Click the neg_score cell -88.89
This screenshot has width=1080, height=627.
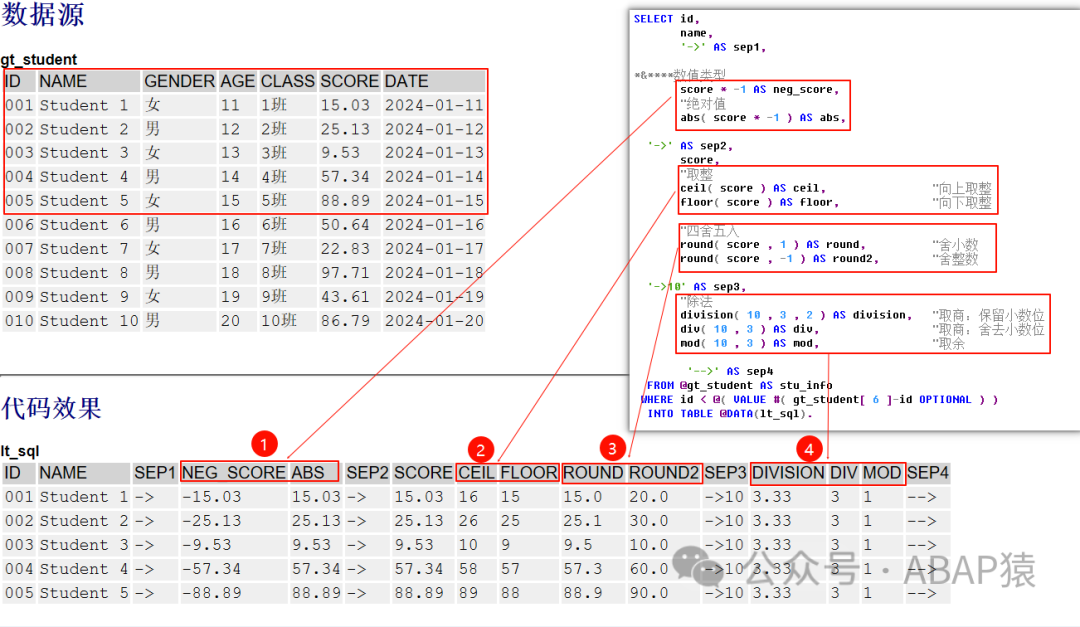coord(211,593)
